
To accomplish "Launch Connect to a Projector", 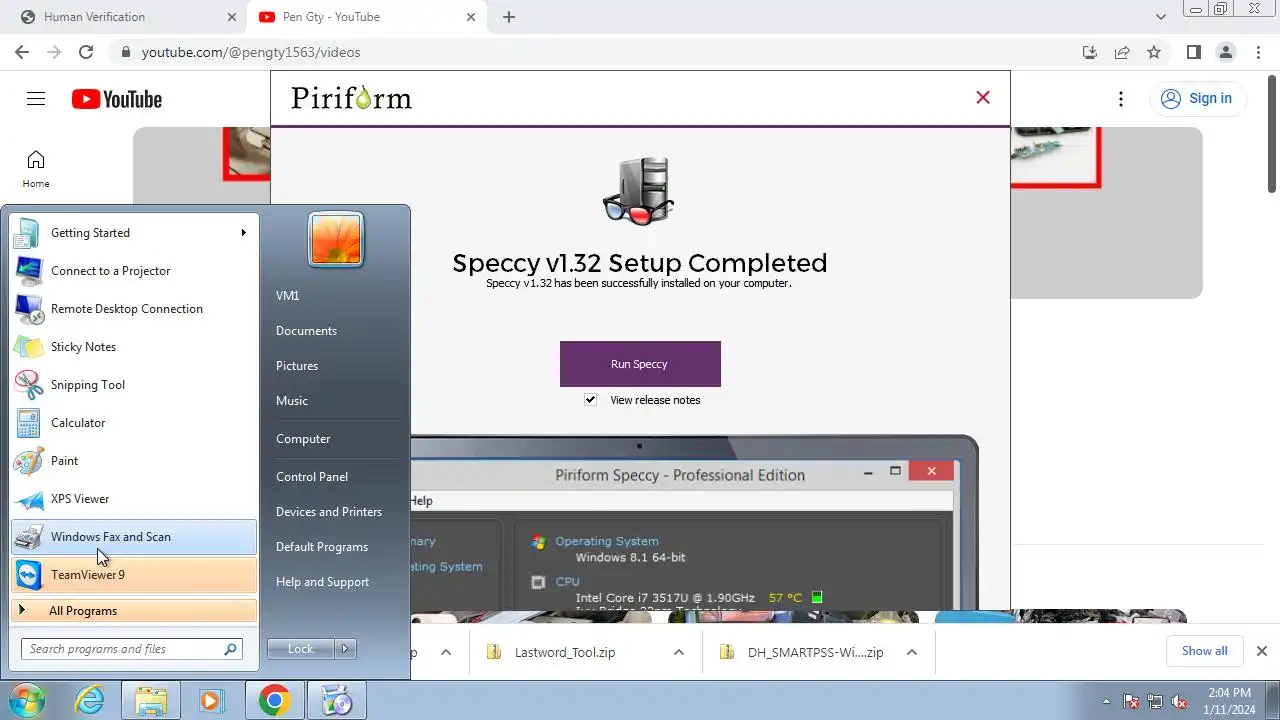I will click(134, 271).
